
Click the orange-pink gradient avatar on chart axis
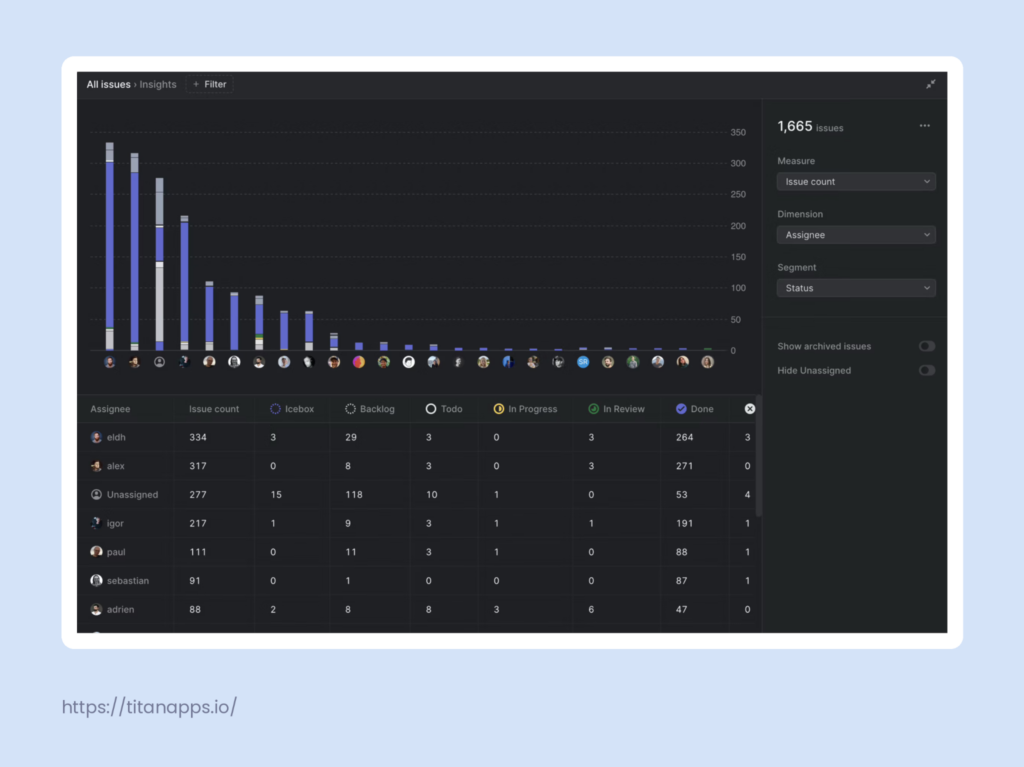[x=359, y=362]
